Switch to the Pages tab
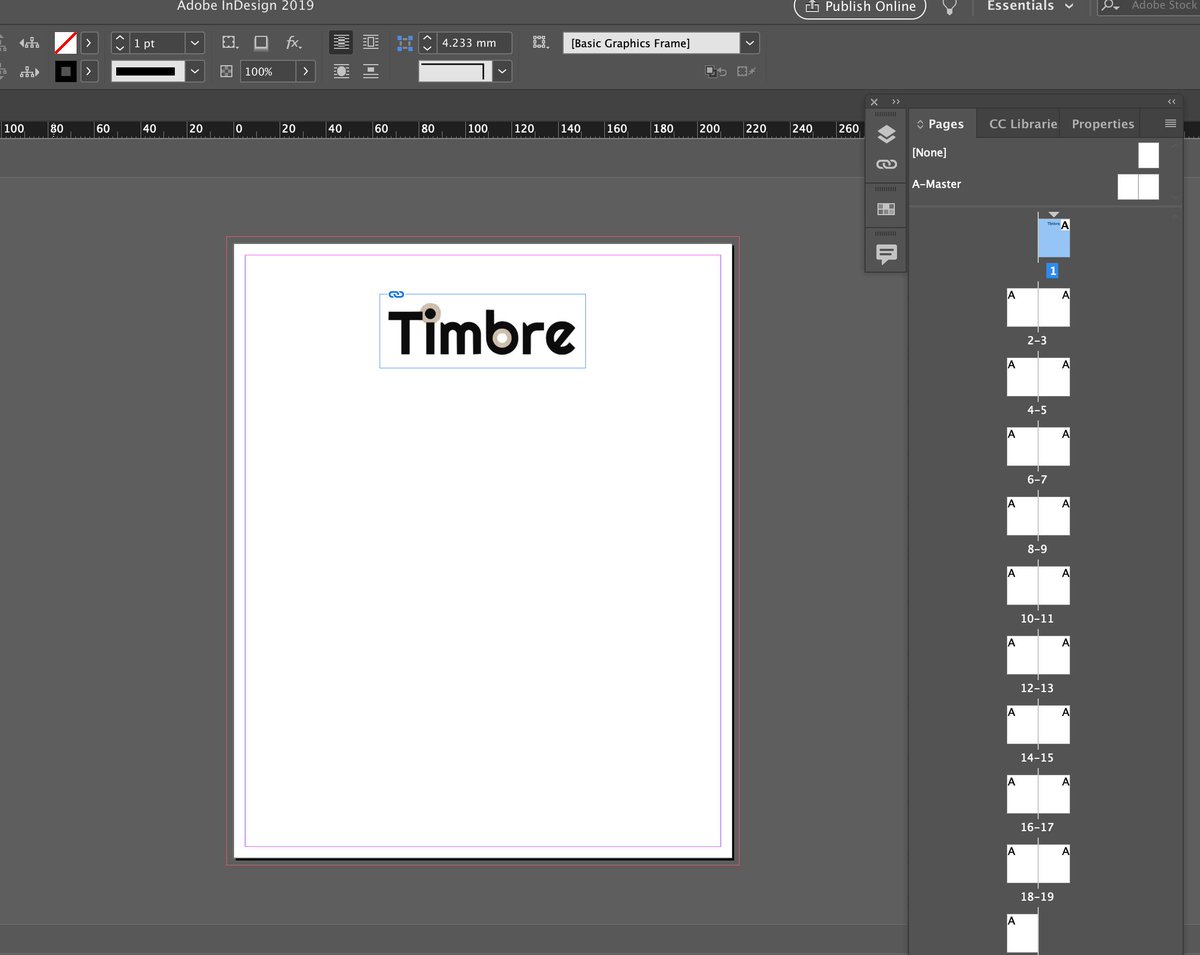Screen dimensions: 1200x955 (941, 124)
